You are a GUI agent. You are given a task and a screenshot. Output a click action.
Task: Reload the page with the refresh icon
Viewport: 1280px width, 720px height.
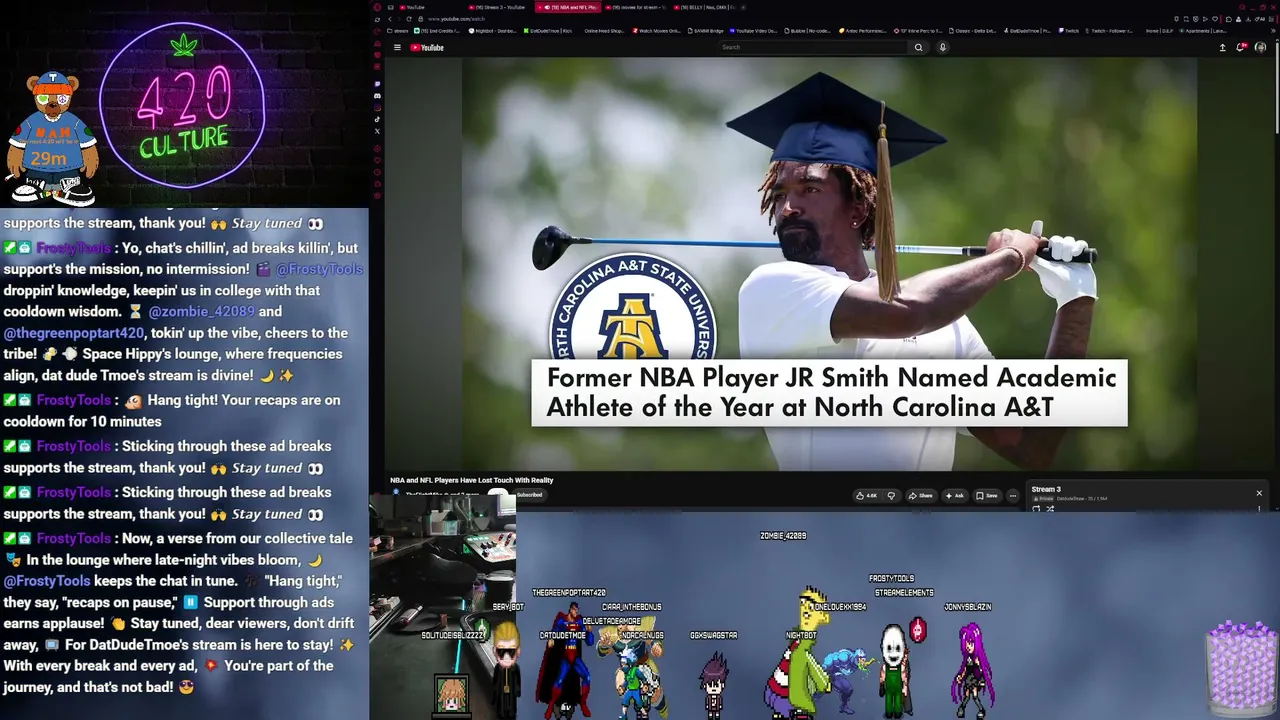(x=408, y=19)
